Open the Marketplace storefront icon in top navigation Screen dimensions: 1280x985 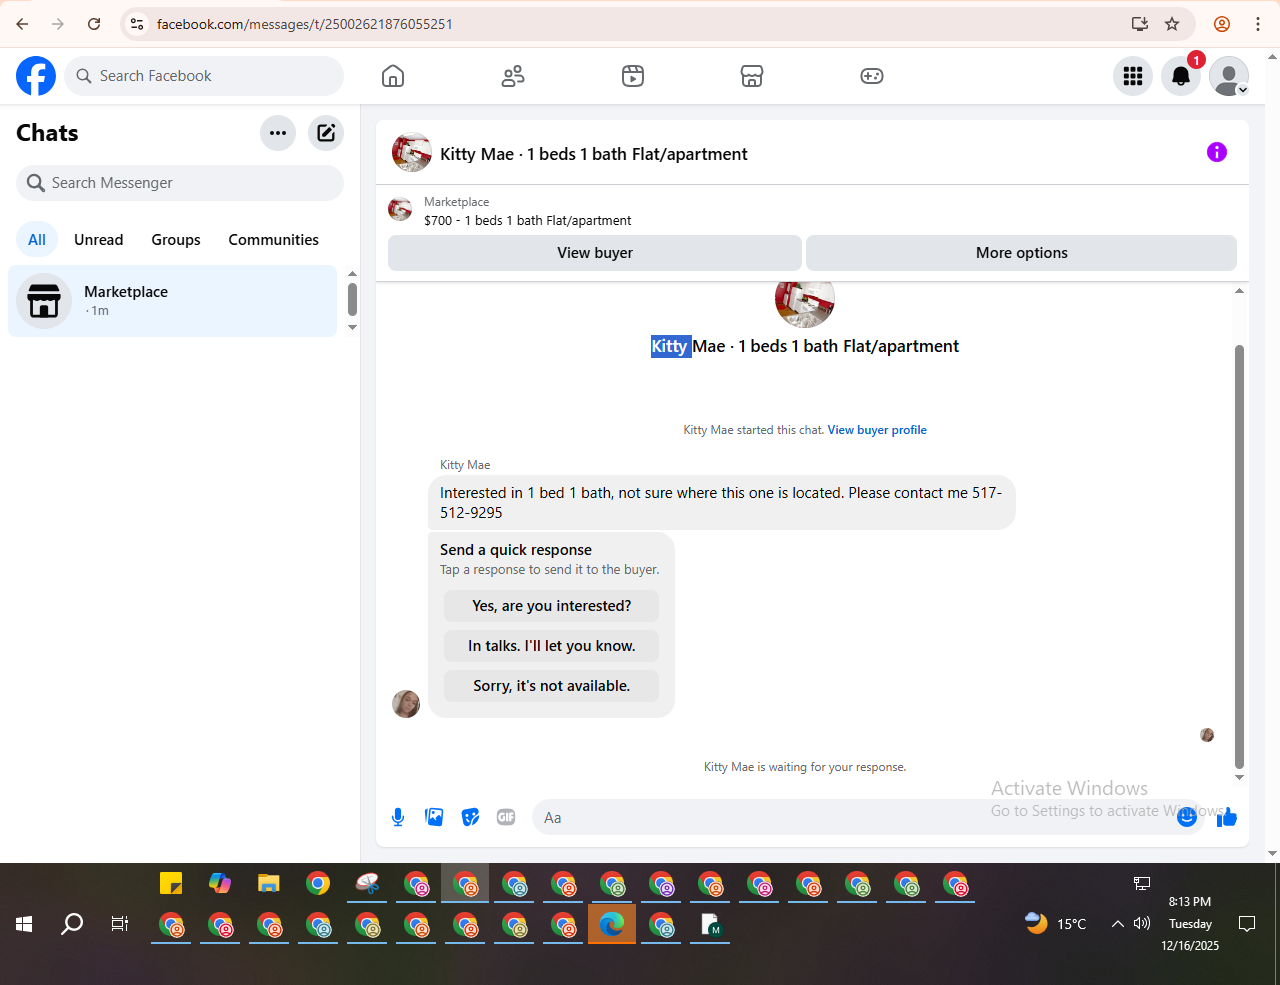coord(752,76)
